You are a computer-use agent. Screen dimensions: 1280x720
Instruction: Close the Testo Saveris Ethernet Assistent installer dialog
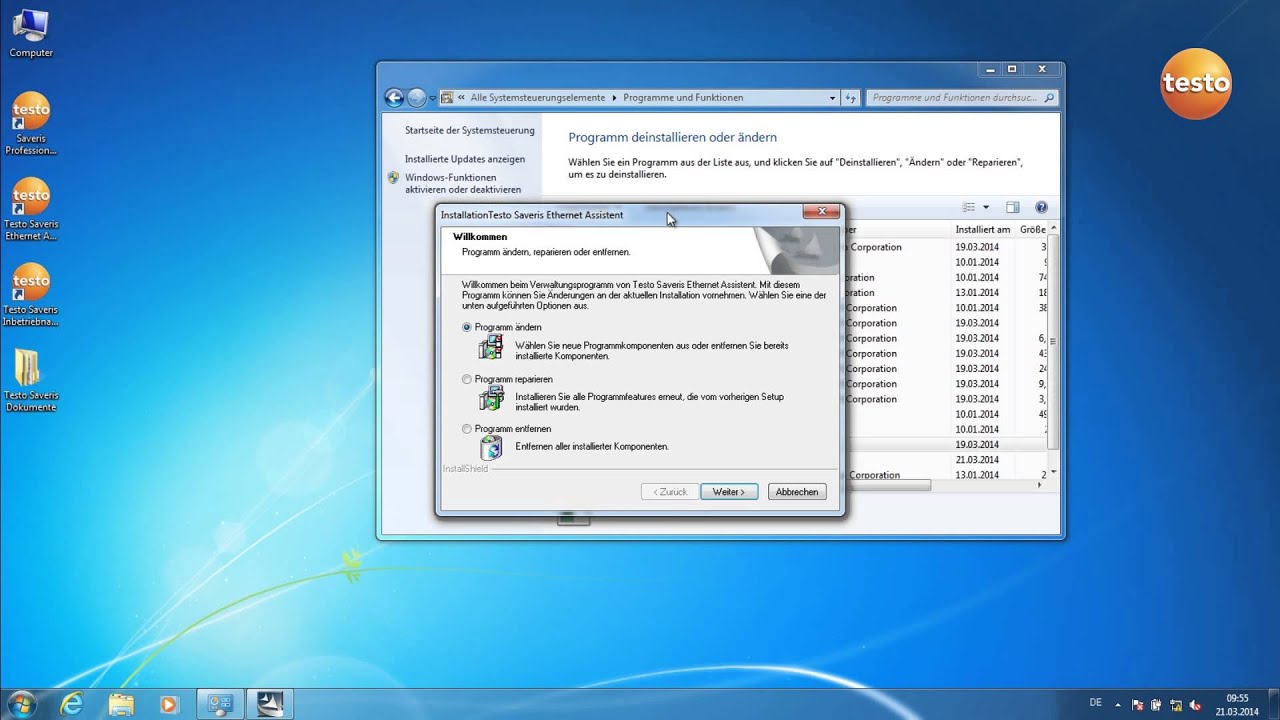click(x=821, y=211)
